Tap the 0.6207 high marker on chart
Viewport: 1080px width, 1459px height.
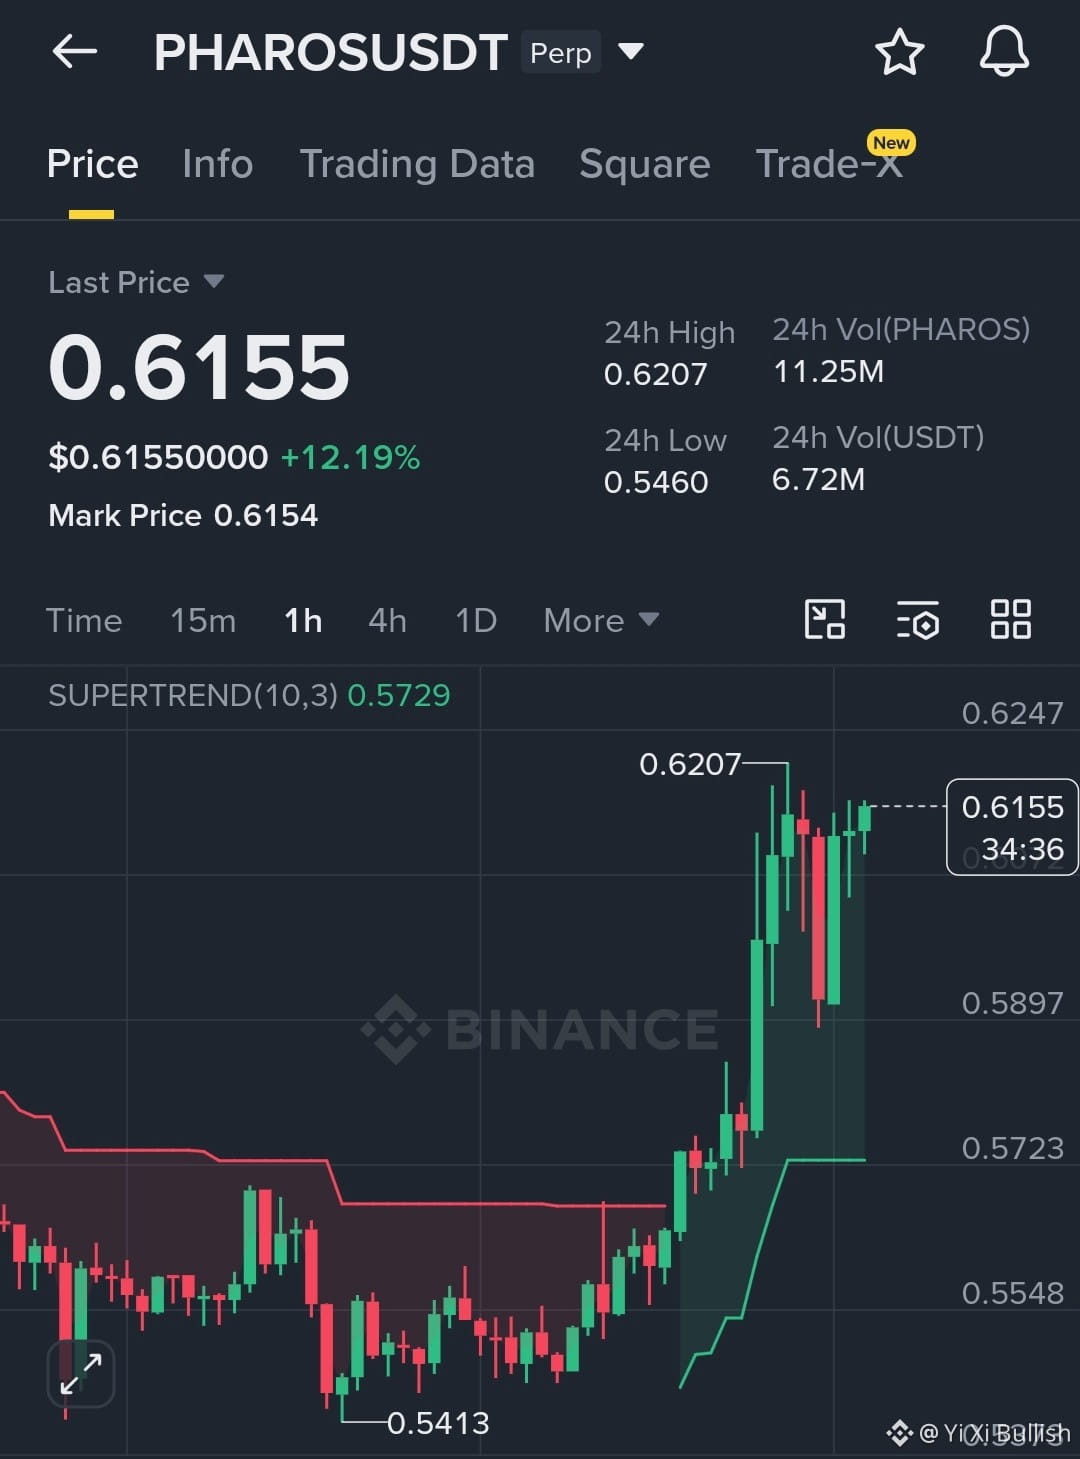(x=690, y=764)
